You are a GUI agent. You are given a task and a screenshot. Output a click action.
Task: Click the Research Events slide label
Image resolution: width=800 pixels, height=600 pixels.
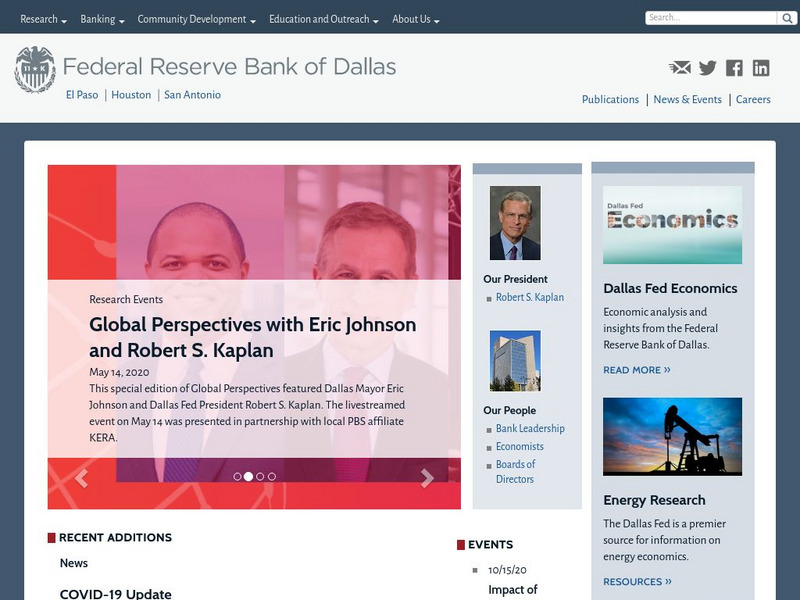(x=126, y=299)
